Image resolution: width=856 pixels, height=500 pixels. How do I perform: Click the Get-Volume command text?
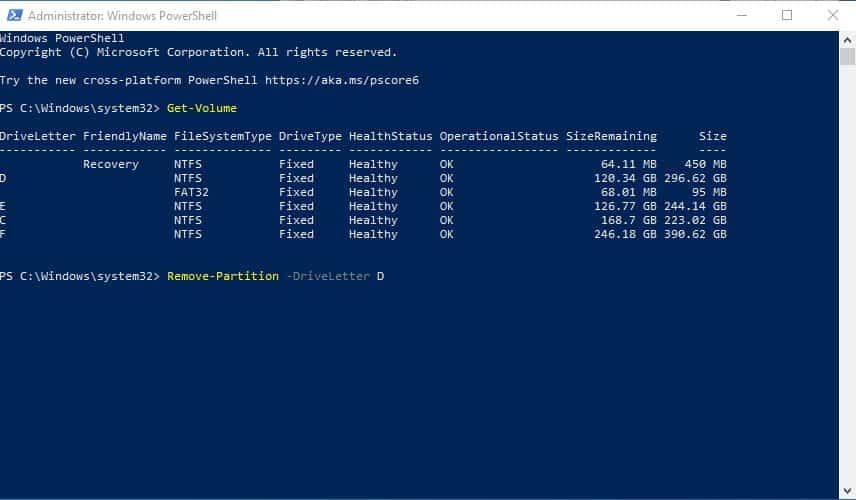201,108
